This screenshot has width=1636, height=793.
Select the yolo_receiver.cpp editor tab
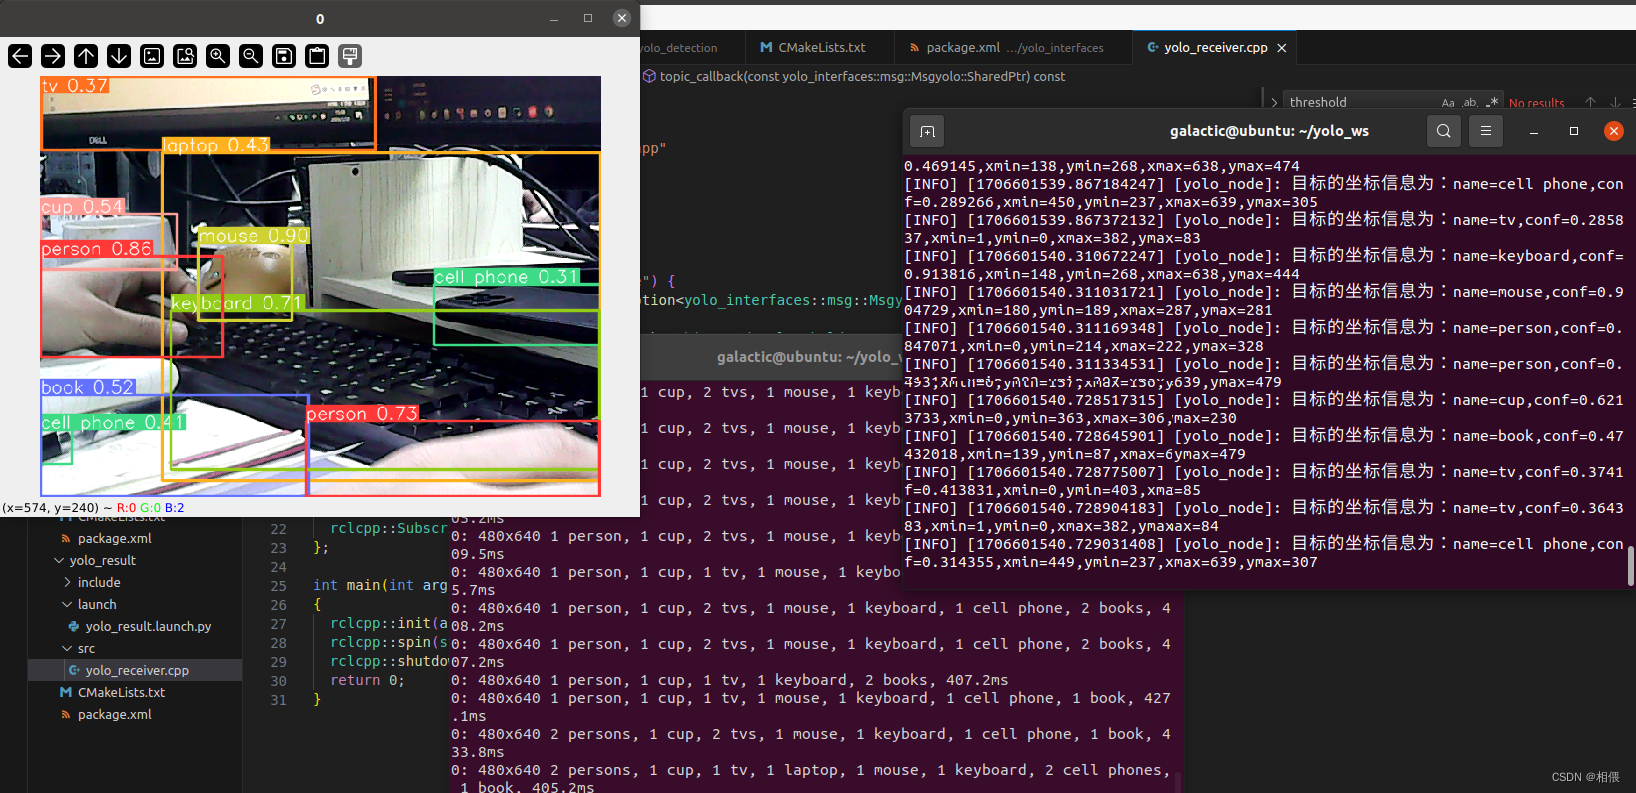(x=1215, y=47)
